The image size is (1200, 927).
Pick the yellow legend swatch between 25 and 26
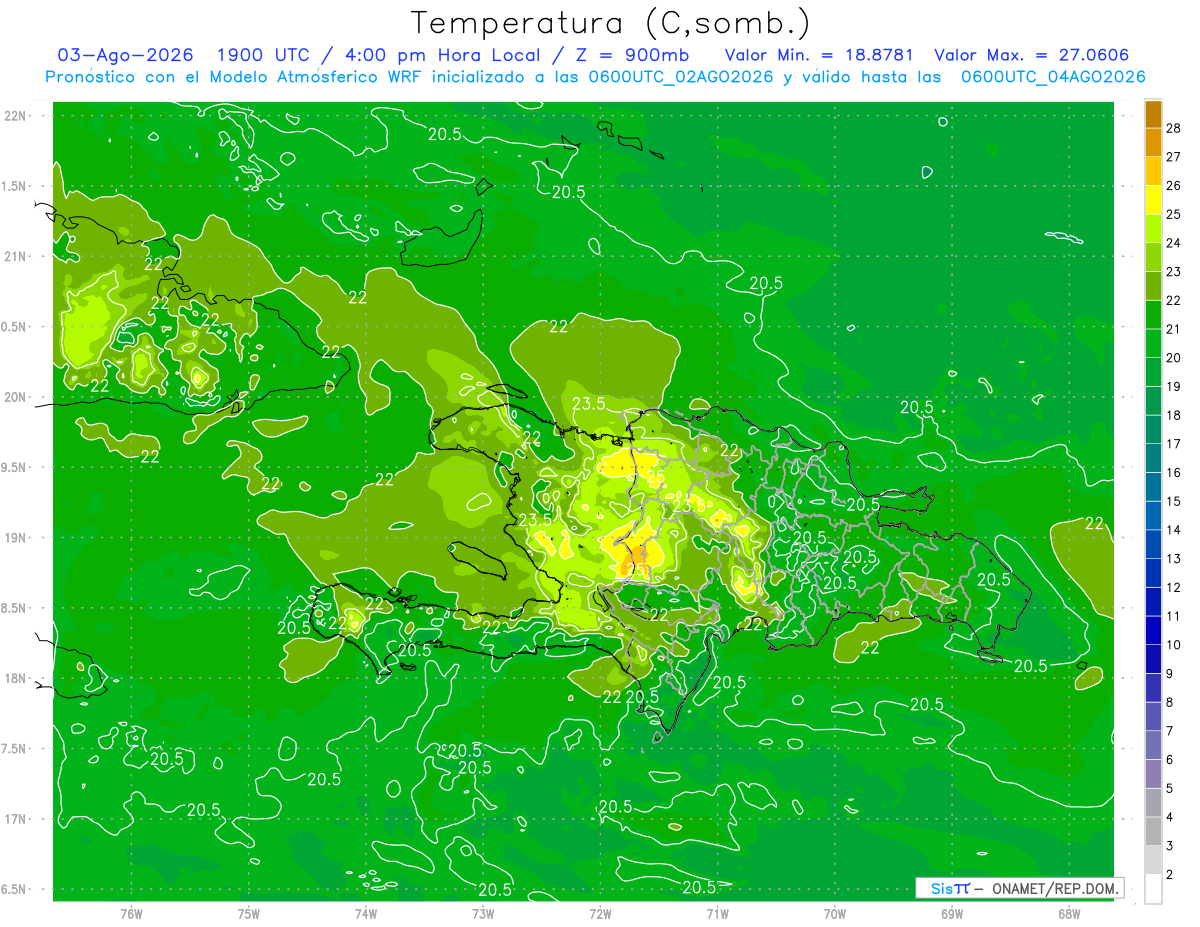pos(1153,199)
